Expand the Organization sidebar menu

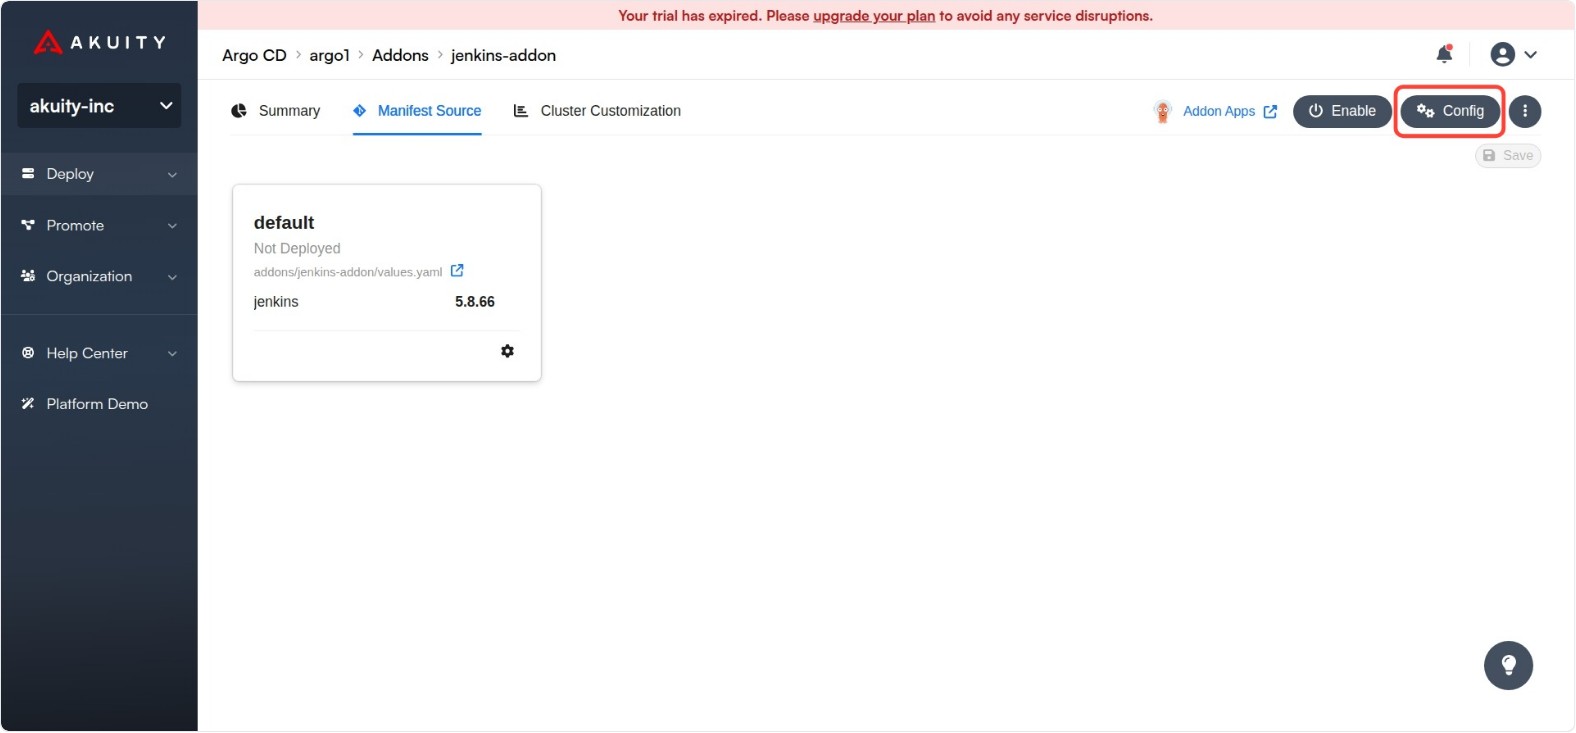coord(99,277)
